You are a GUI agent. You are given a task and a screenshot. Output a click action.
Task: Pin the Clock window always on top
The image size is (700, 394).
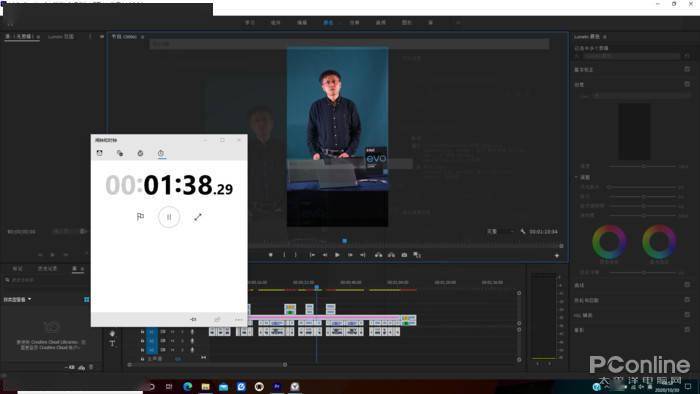click(193, 319)
